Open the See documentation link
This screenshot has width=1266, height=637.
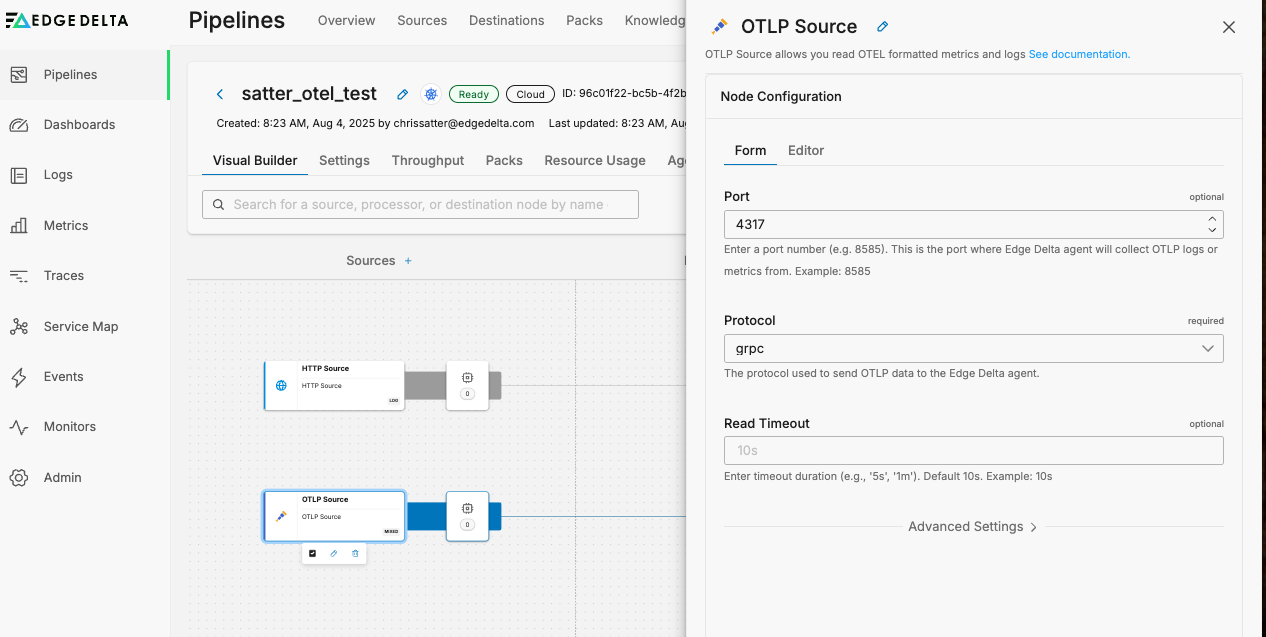[1079, 54]
